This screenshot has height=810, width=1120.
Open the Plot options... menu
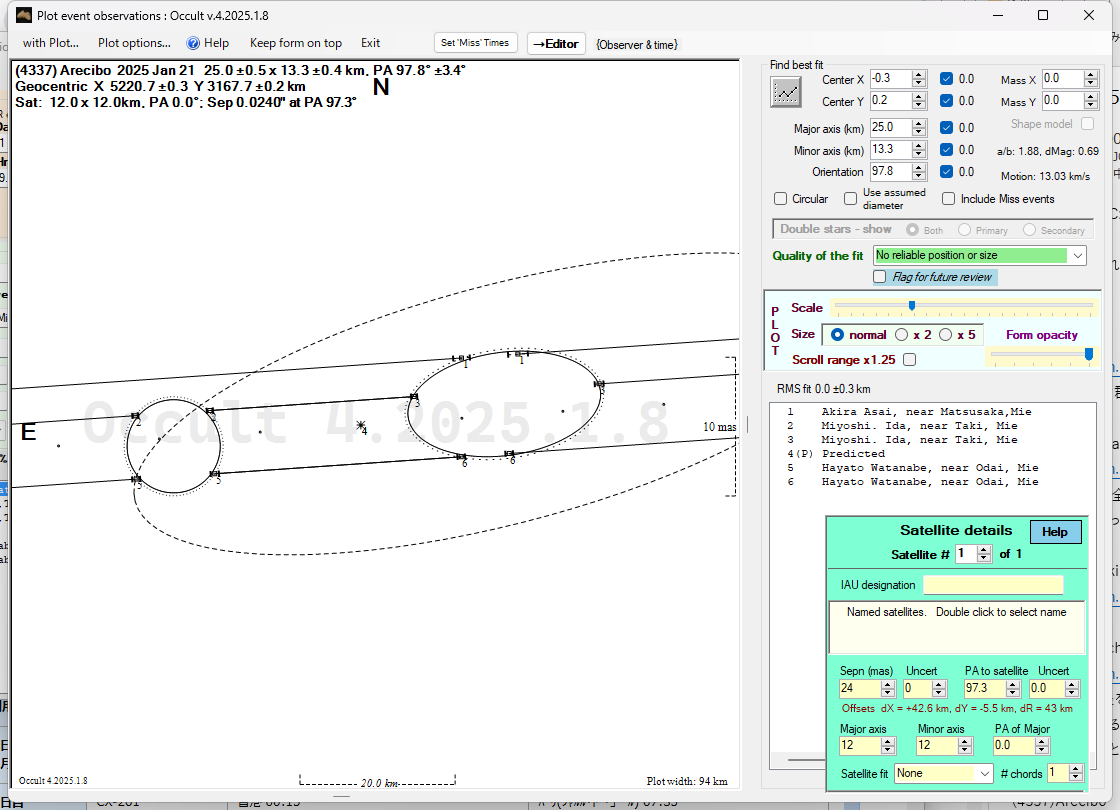pos(134,43)
